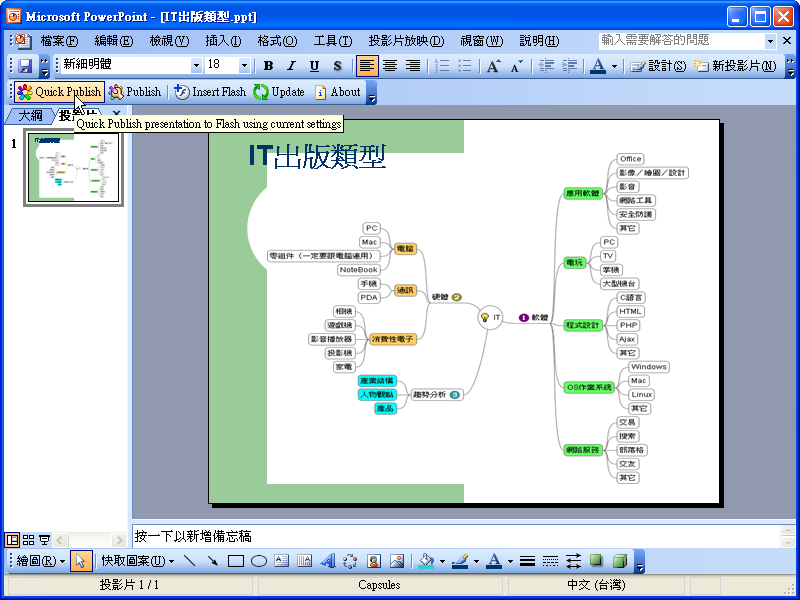
Task: Center the text alignment
Action: [390, 66]
